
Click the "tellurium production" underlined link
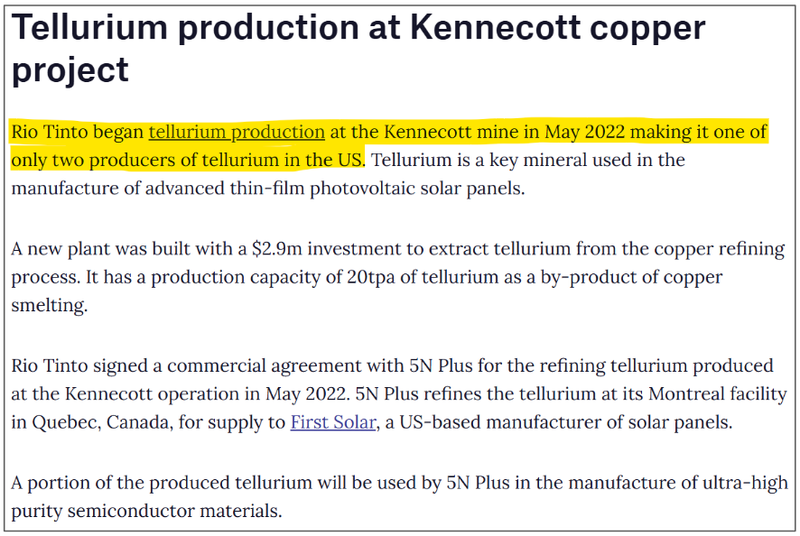[236, 132]
